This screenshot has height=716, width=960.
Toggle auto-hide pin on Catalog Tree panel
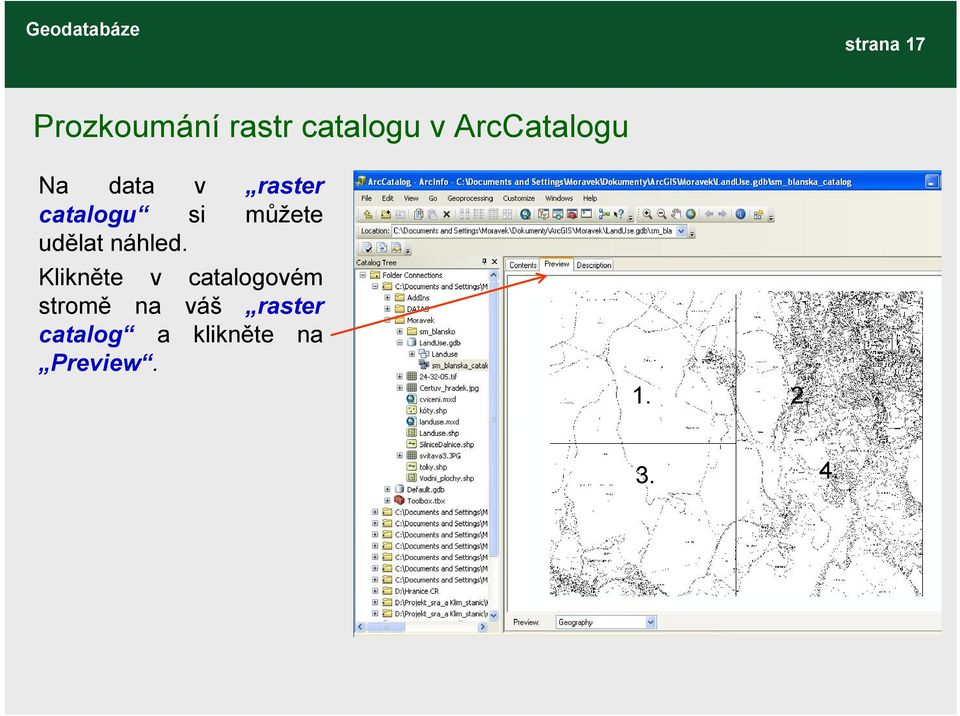[x=484, y=262]
